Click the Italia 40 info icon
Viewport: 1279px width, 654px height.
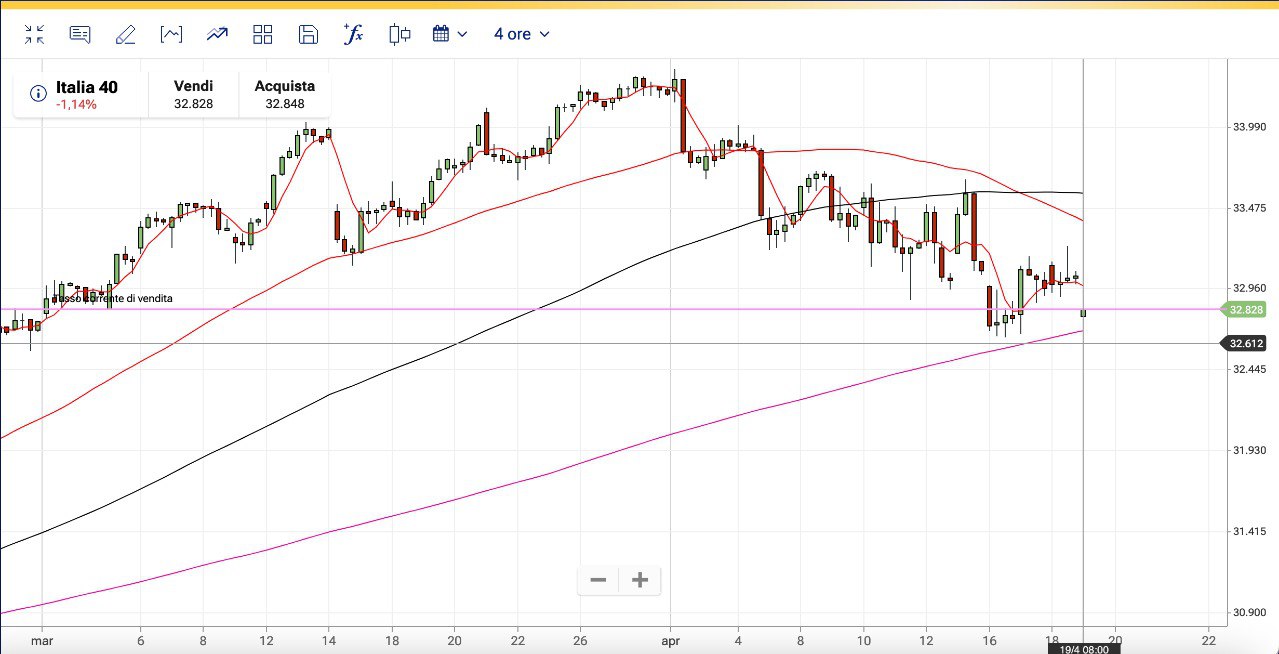(38, 93)
